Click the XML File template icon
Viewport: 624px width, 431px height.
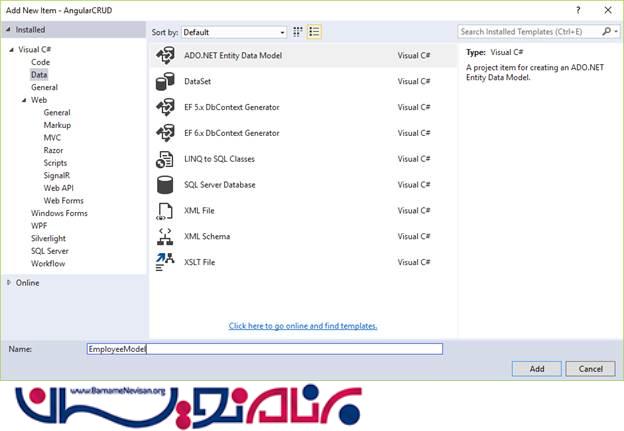pos(164,211)
